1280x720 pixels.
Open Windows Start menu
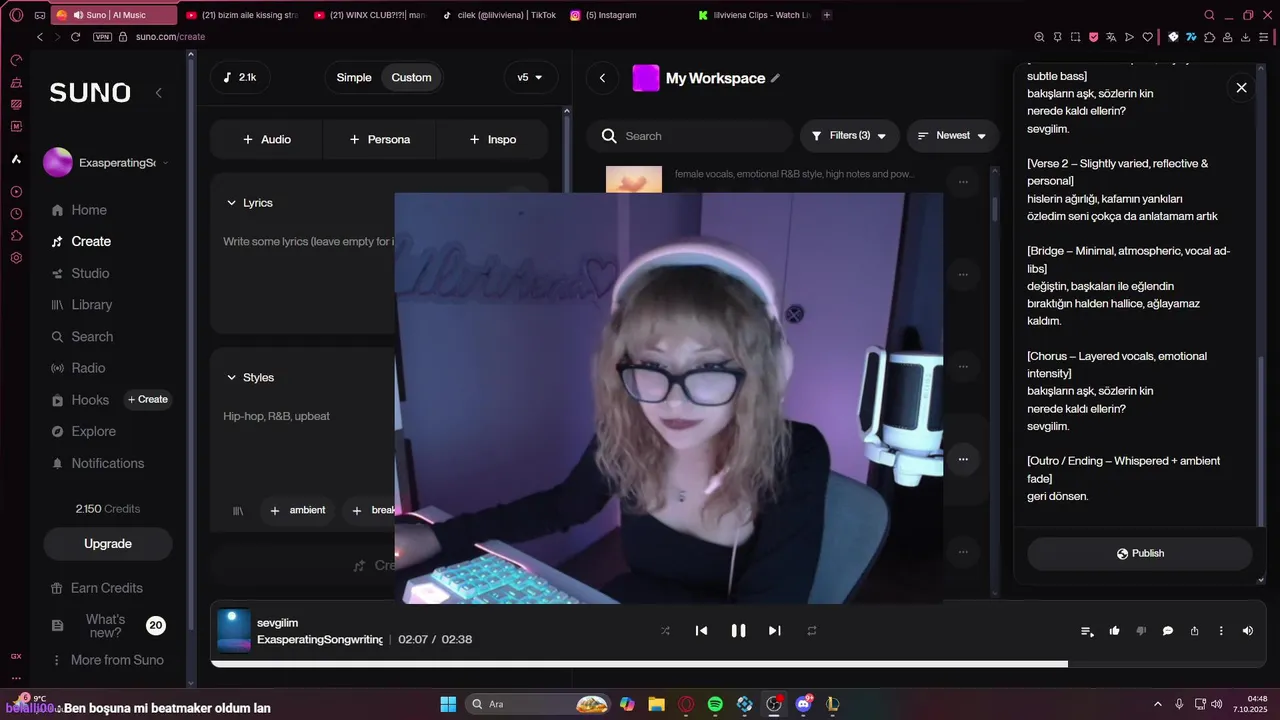click(448, 704)
